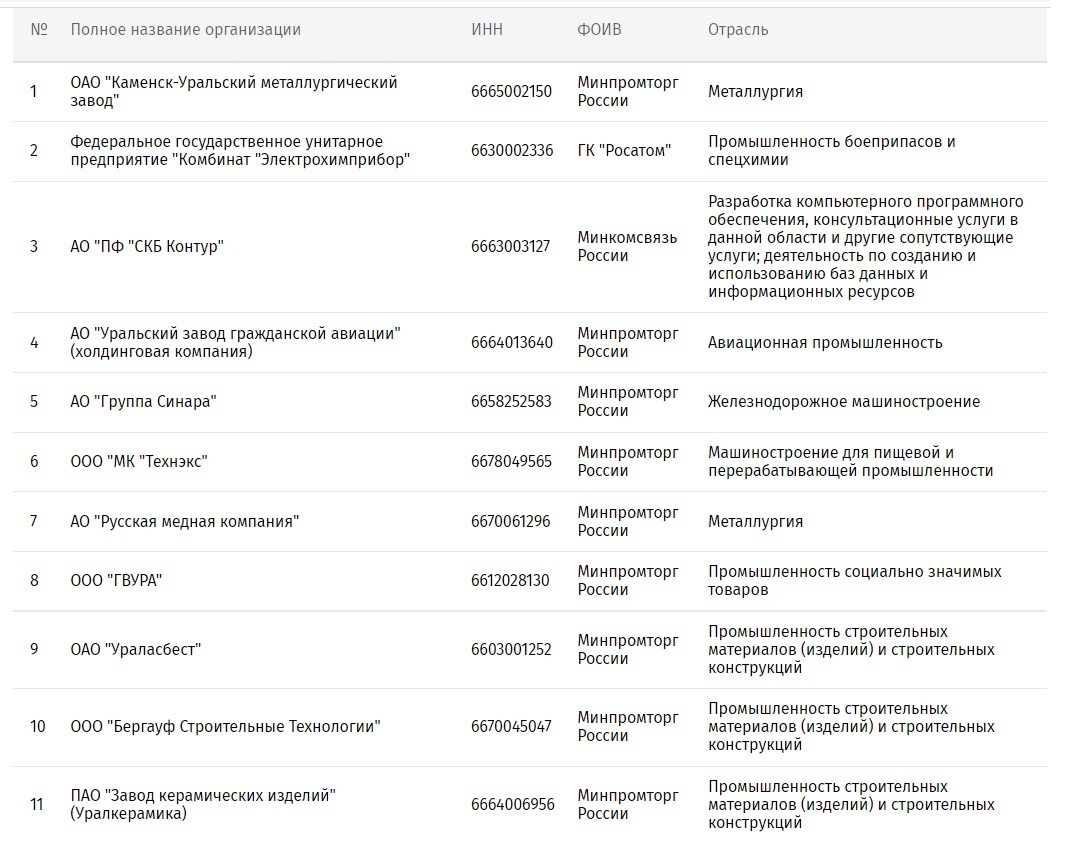Select the "Минкомсвязь России" cell
The image size is (1066, 841).
pyautogui.click(x=627, y=246)
